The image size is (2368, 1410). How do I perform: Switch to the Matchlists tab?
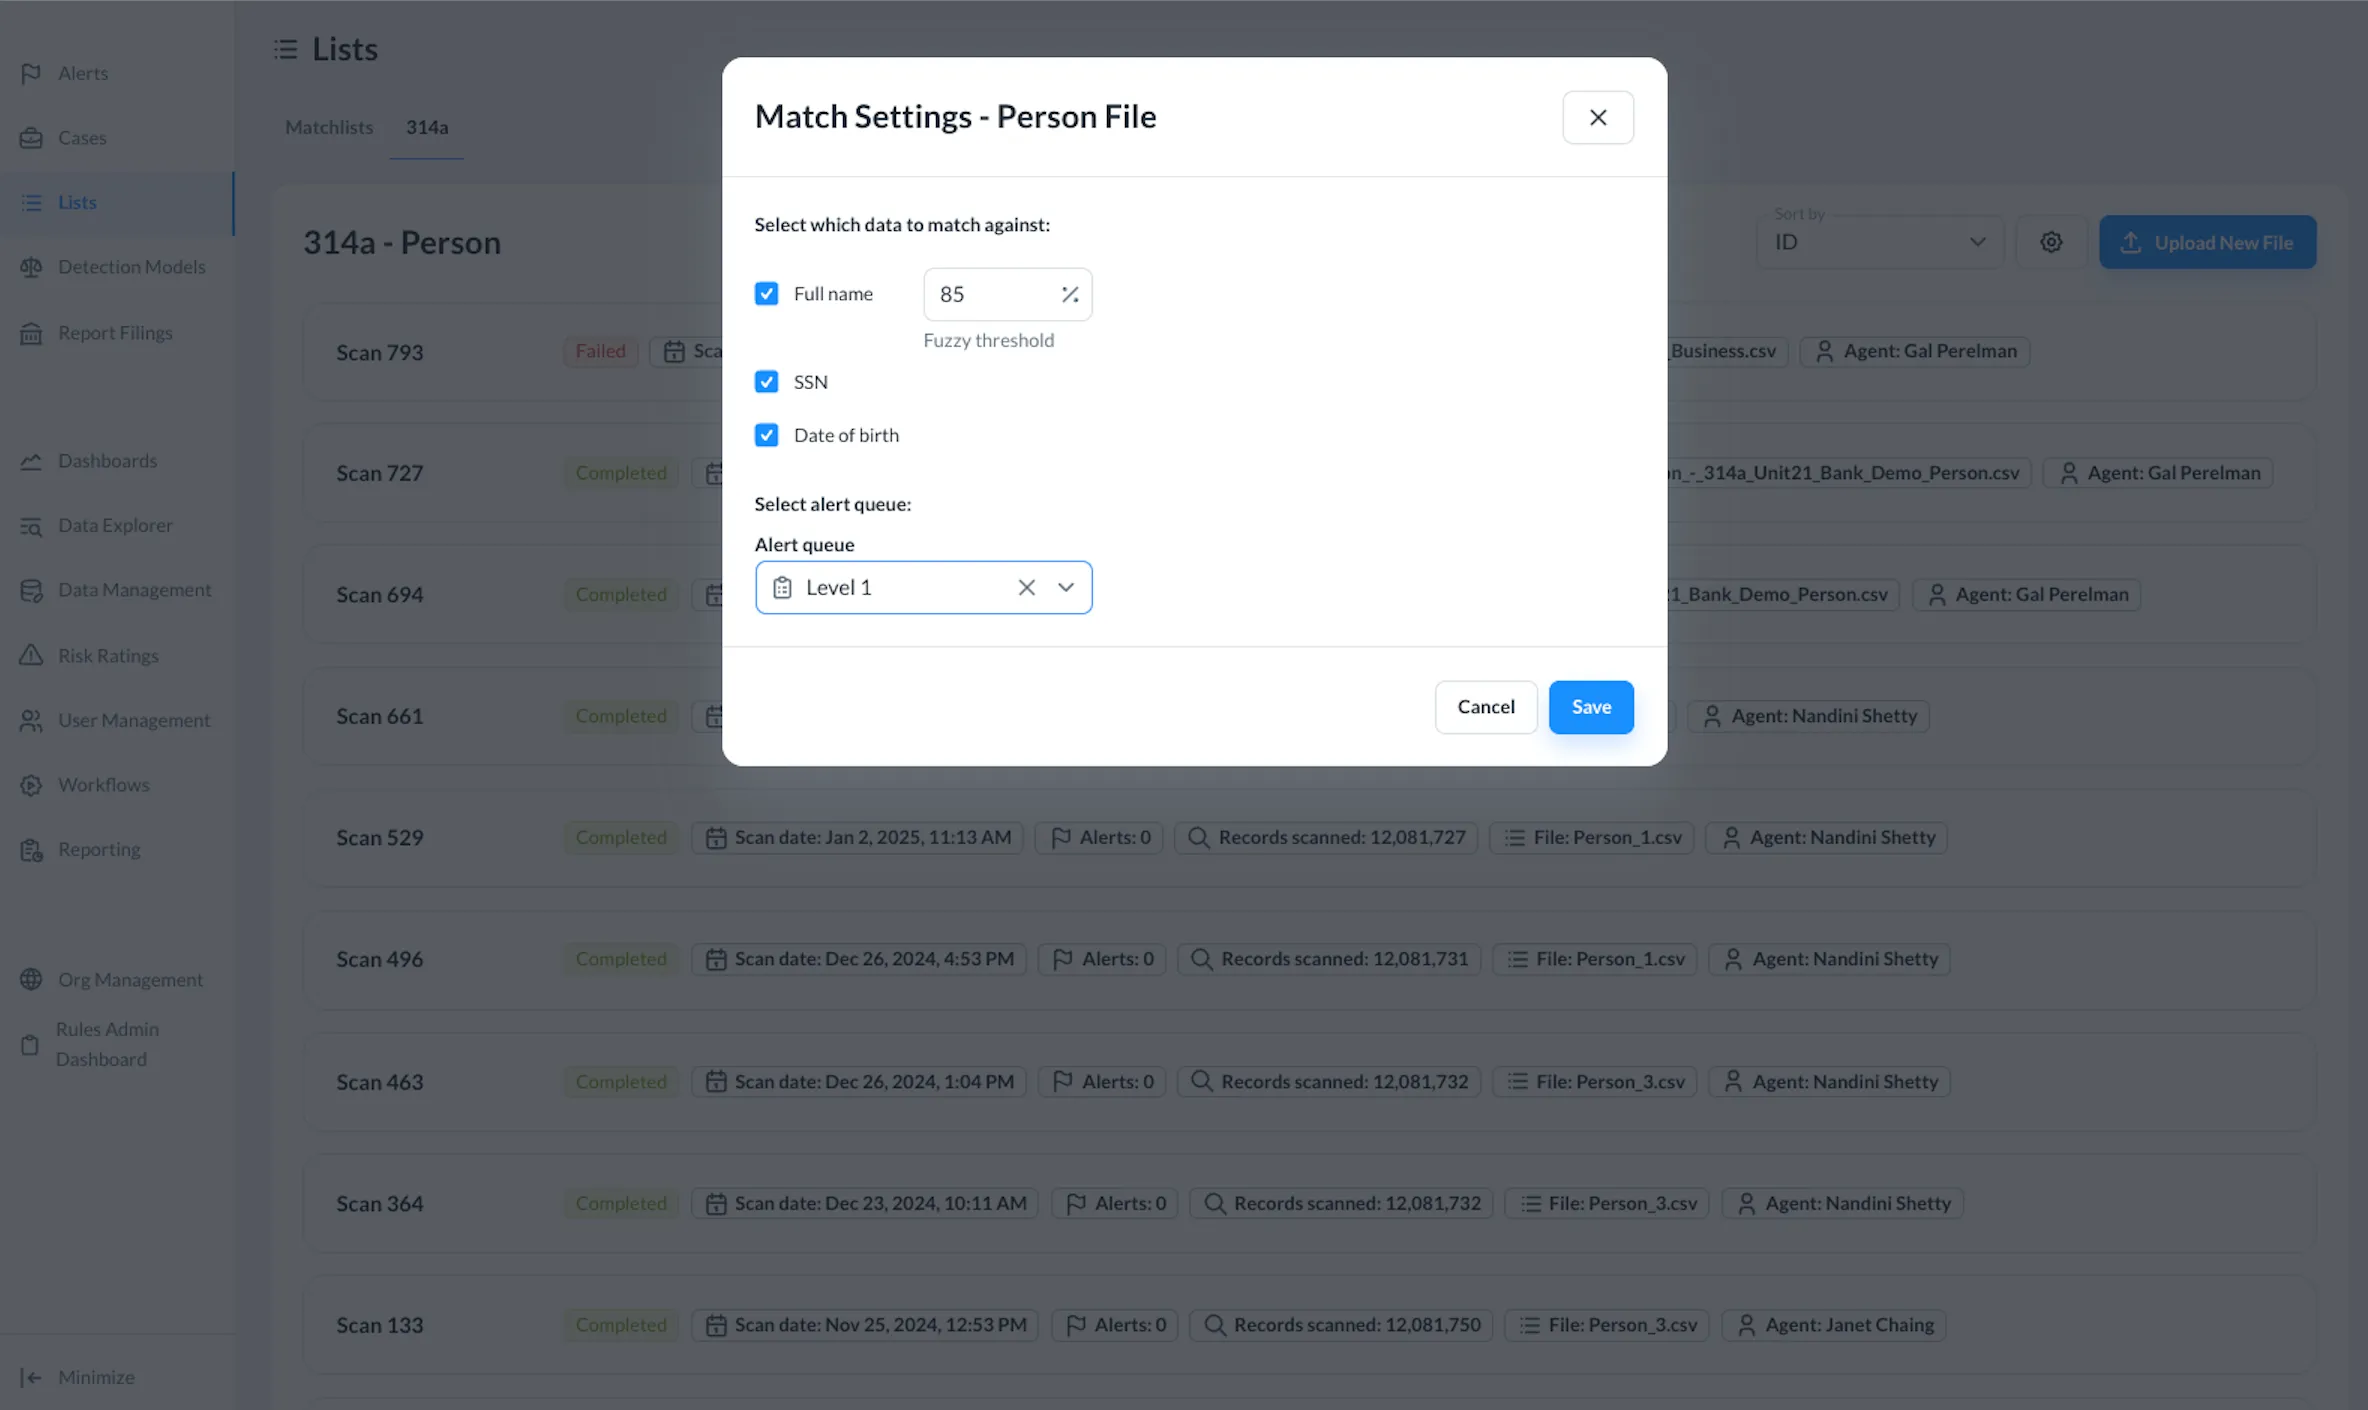[328, 127]
